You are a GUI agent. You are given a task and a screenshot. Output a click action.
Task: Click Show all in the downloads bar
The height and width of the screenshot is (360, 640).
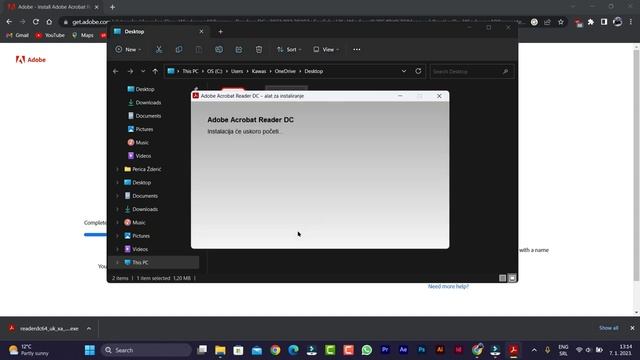click(x=608, y=328)
